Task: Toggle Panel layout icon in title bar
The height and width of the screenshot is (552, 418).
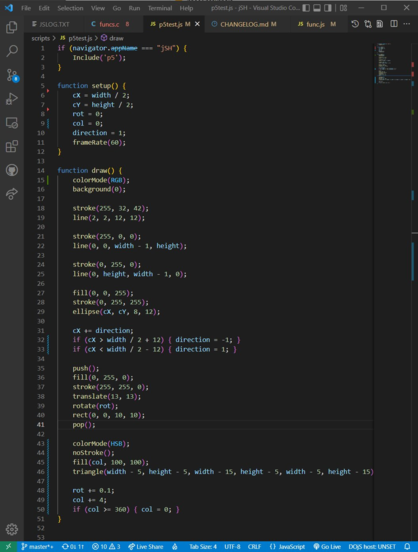Action: point(317,8)
